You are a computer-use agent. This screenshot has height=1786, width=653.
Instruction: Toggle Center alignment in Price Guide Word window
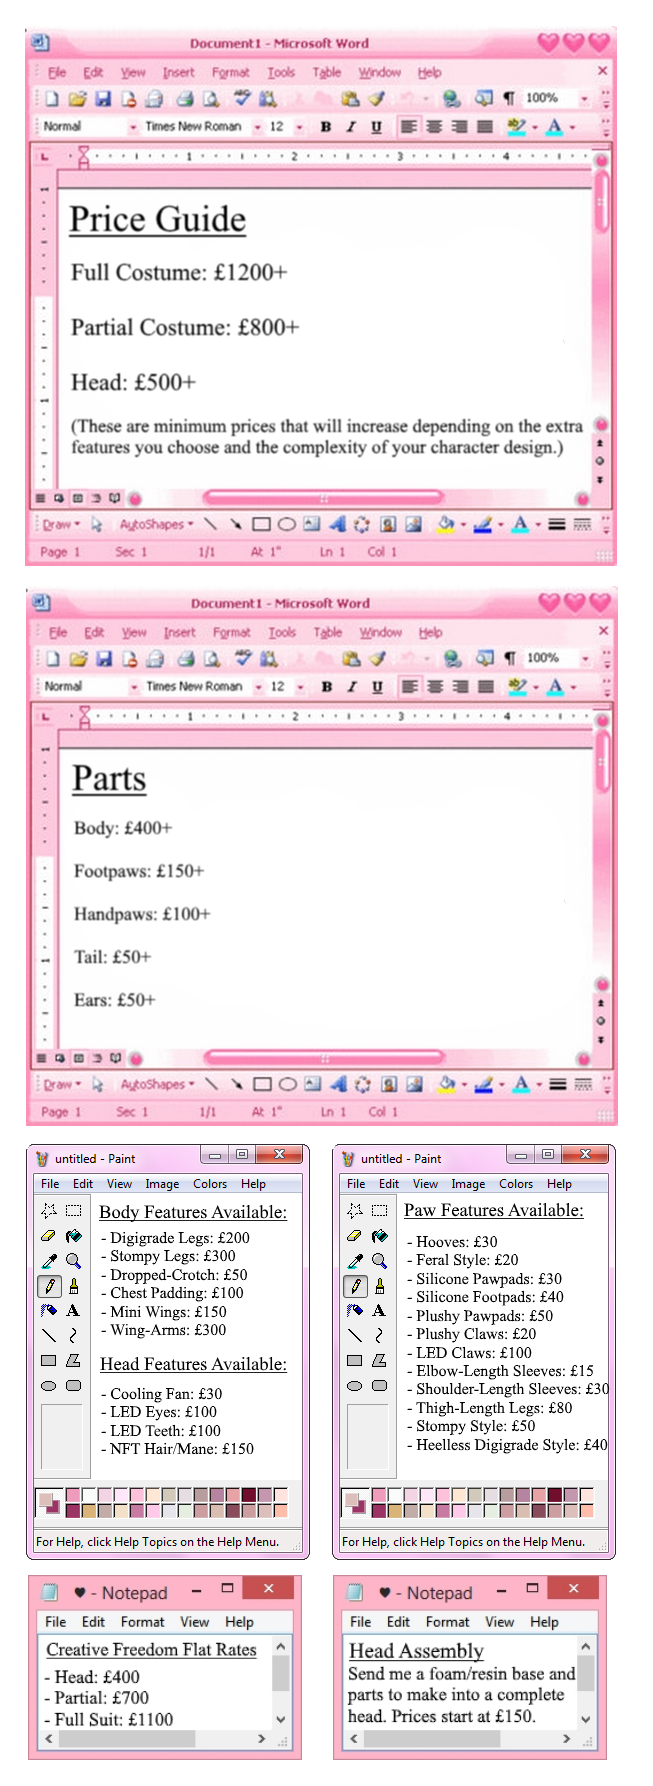click(434, 127)
